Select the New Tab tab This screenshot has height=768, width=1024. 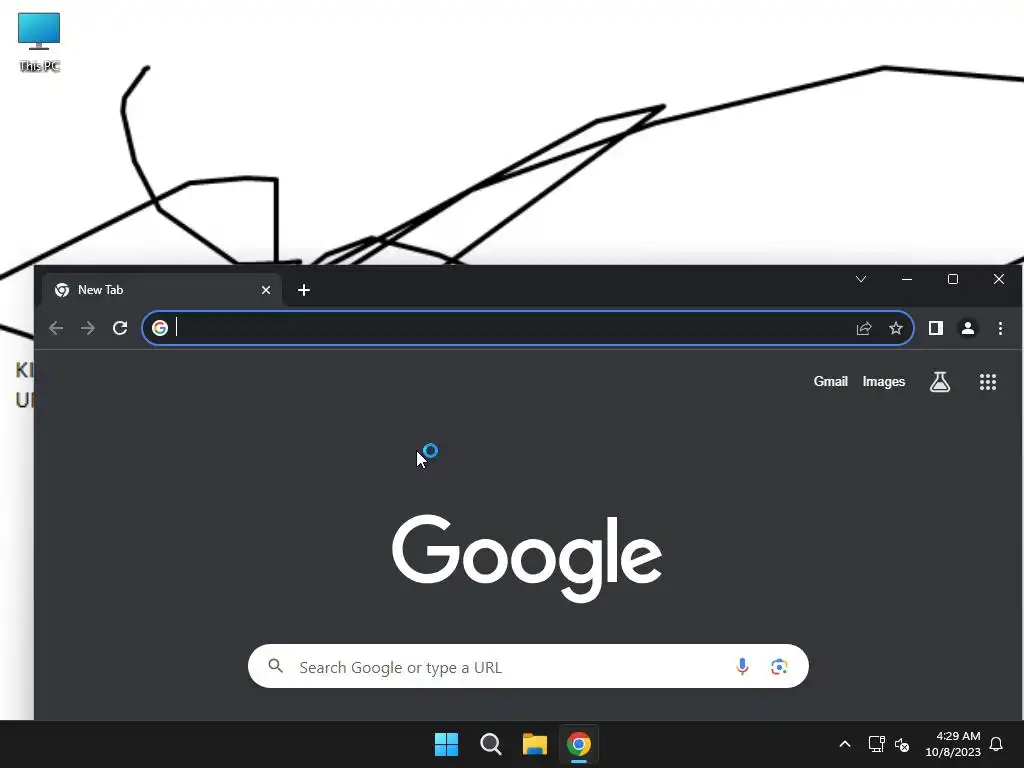pos(163,290)
